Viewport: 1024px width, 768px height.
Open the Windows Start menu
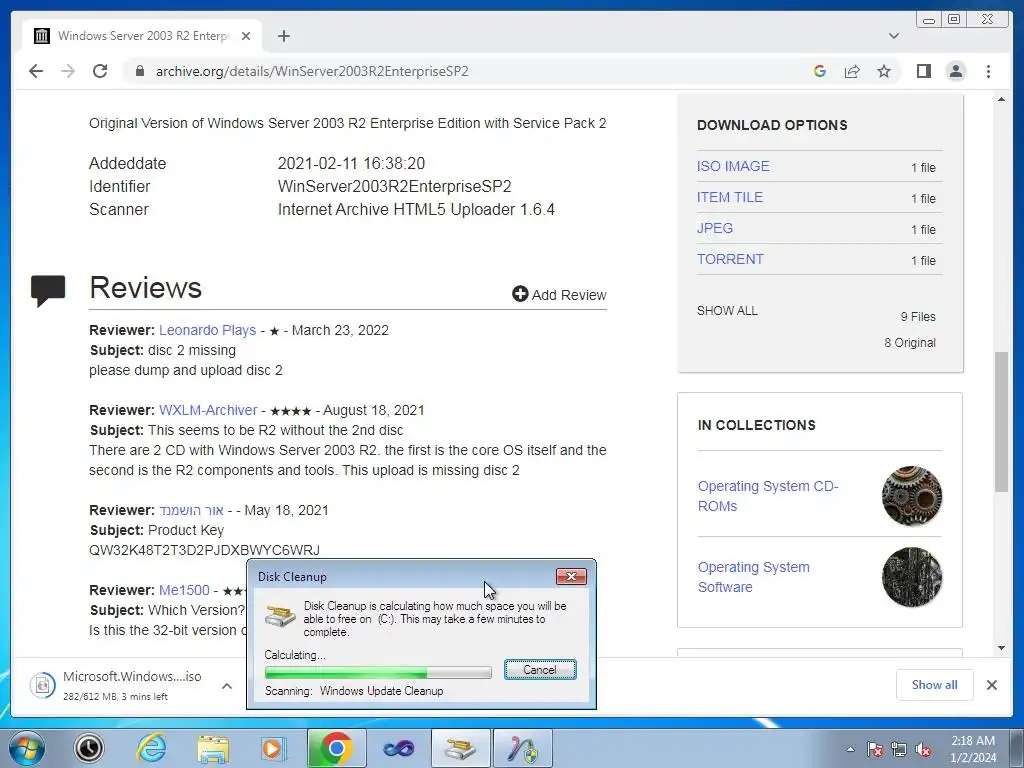(x=27, y=748)
